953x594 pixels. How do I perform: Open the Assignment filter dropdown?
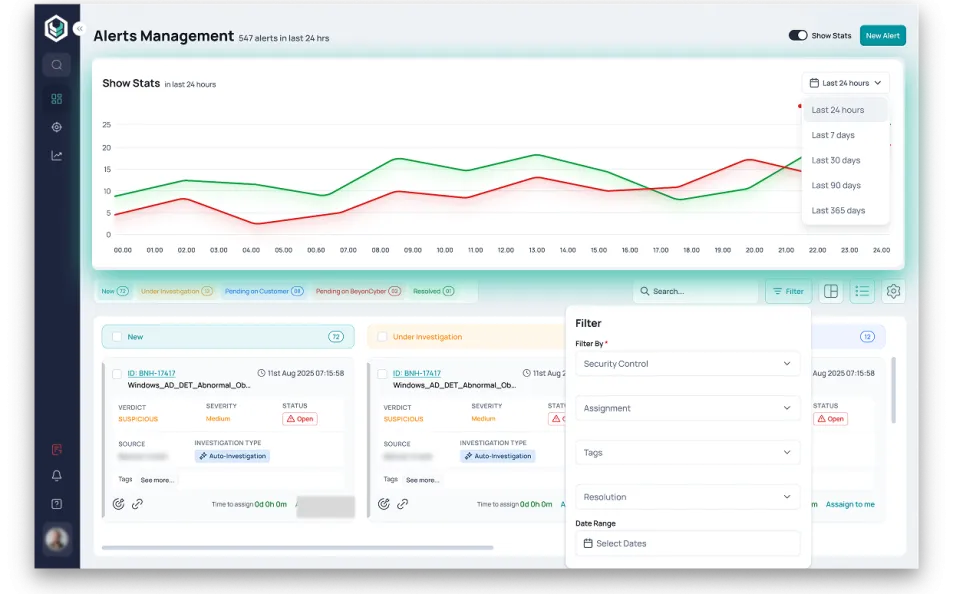click(x=687, y=408)
